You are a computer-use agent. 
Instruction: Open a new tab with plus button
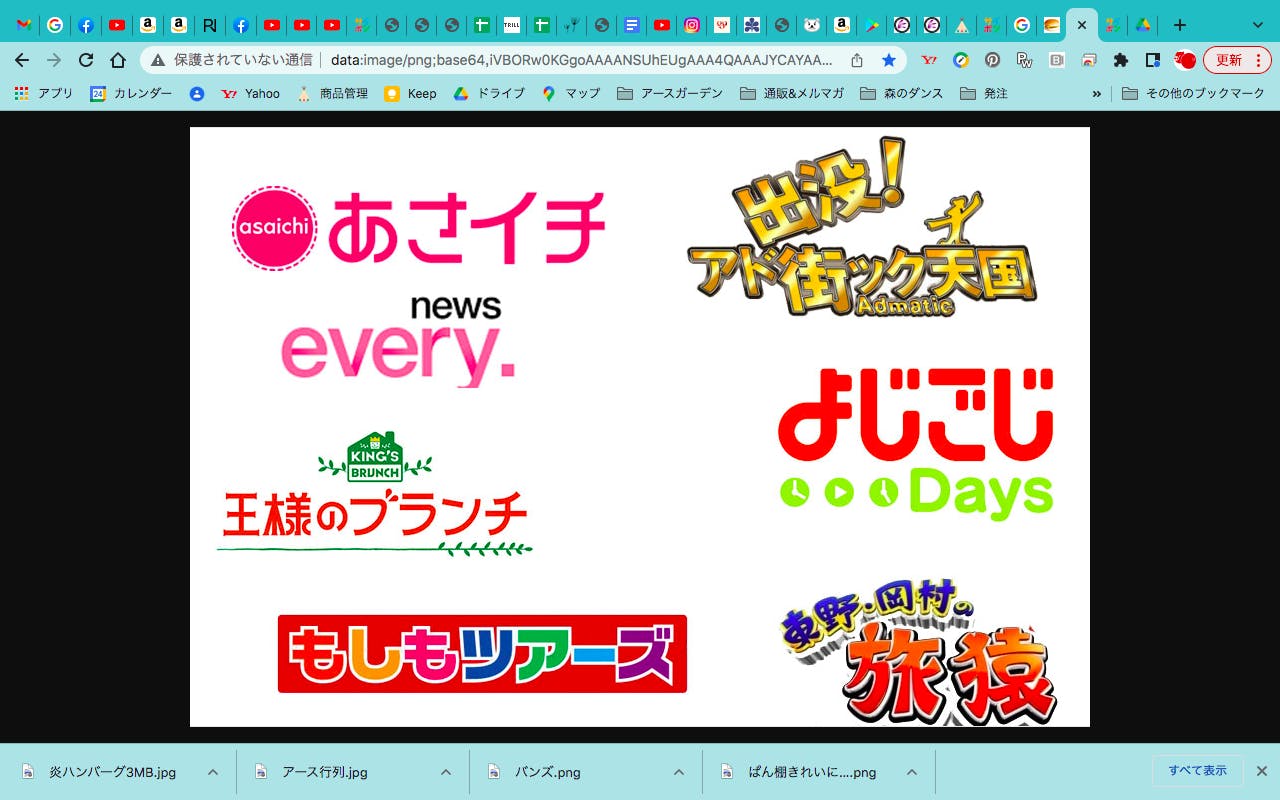tap(1180, 25)
